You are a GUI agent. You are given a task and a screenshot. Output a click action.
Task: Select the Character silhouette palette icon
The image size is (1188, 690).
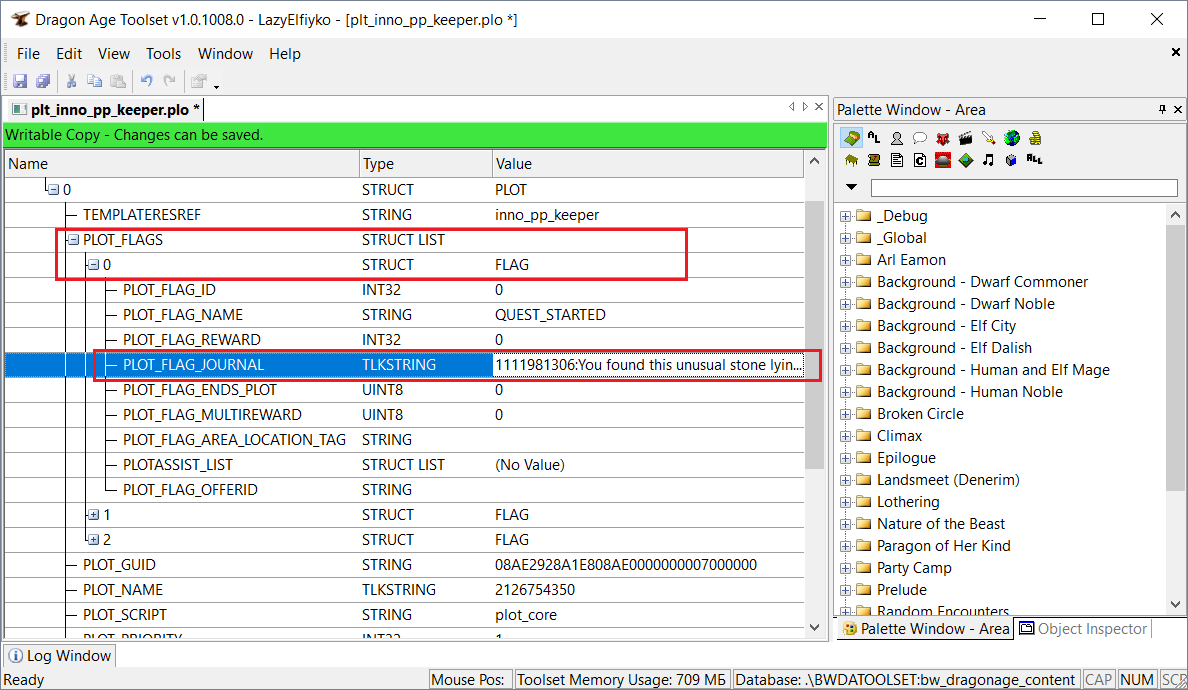(x=897, y=138)
